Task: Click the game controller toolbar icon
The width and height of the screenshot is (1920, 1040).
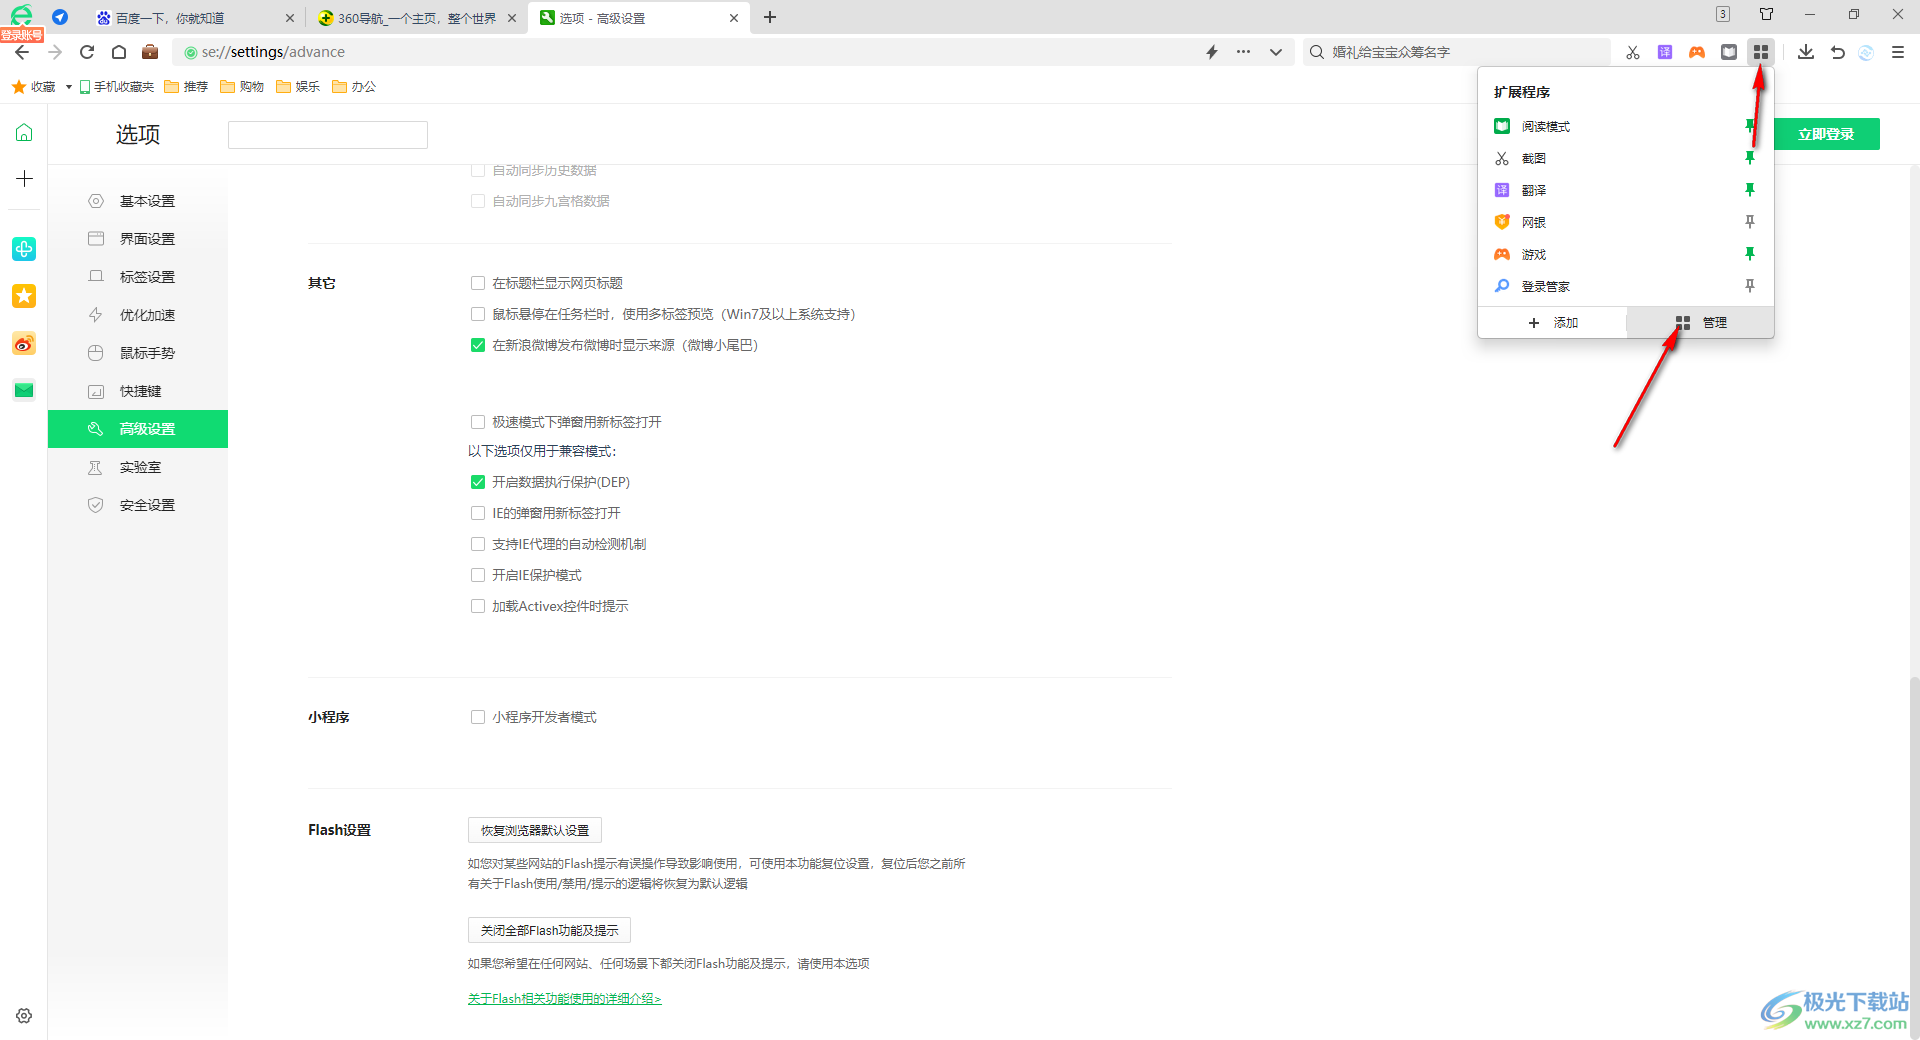Action: [x=1697, y=52]
